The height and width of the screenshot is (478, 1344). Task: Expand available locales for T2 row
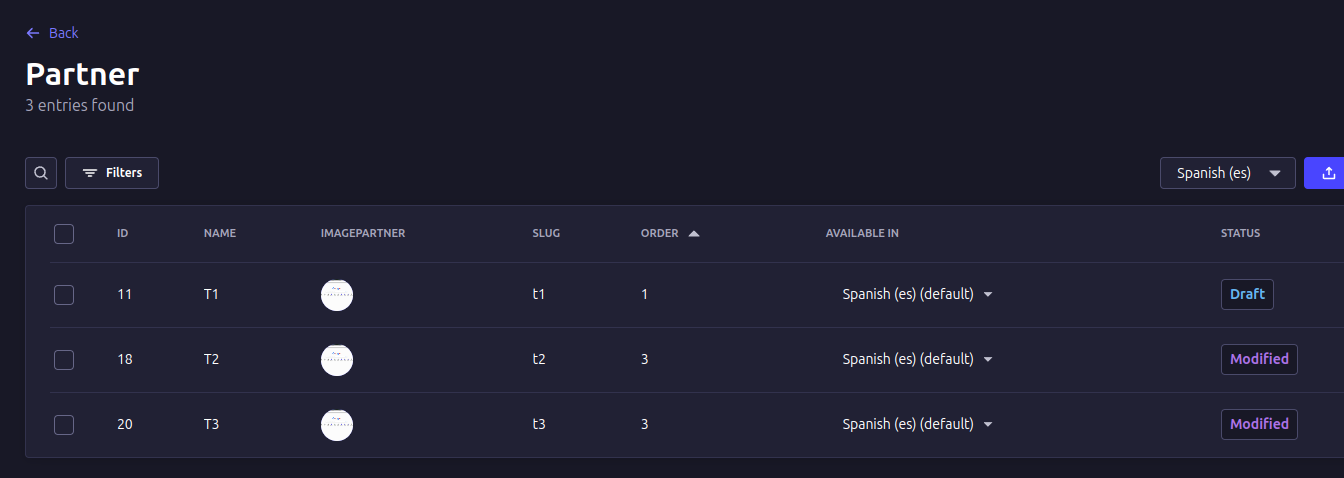(x=988, y=360)
